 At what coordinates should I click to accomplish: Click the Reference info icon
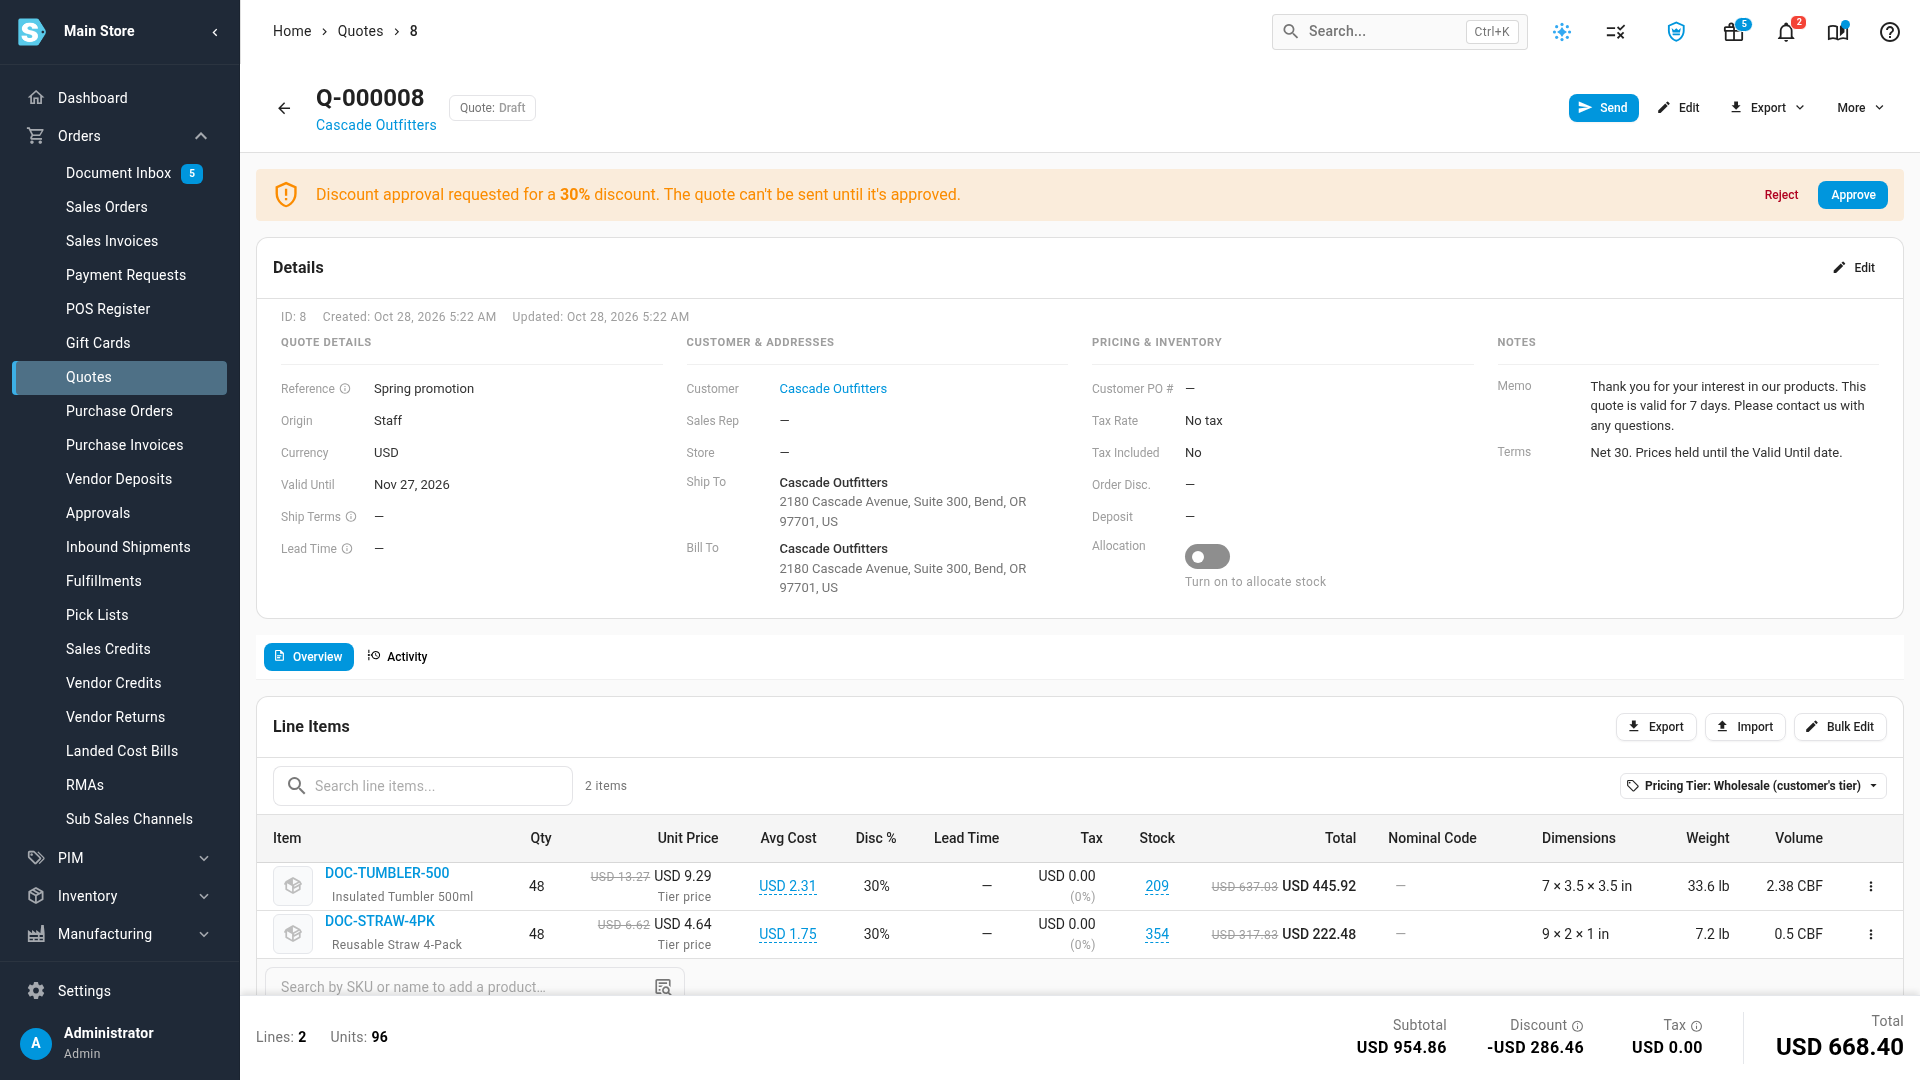click(x=345, y=389)
